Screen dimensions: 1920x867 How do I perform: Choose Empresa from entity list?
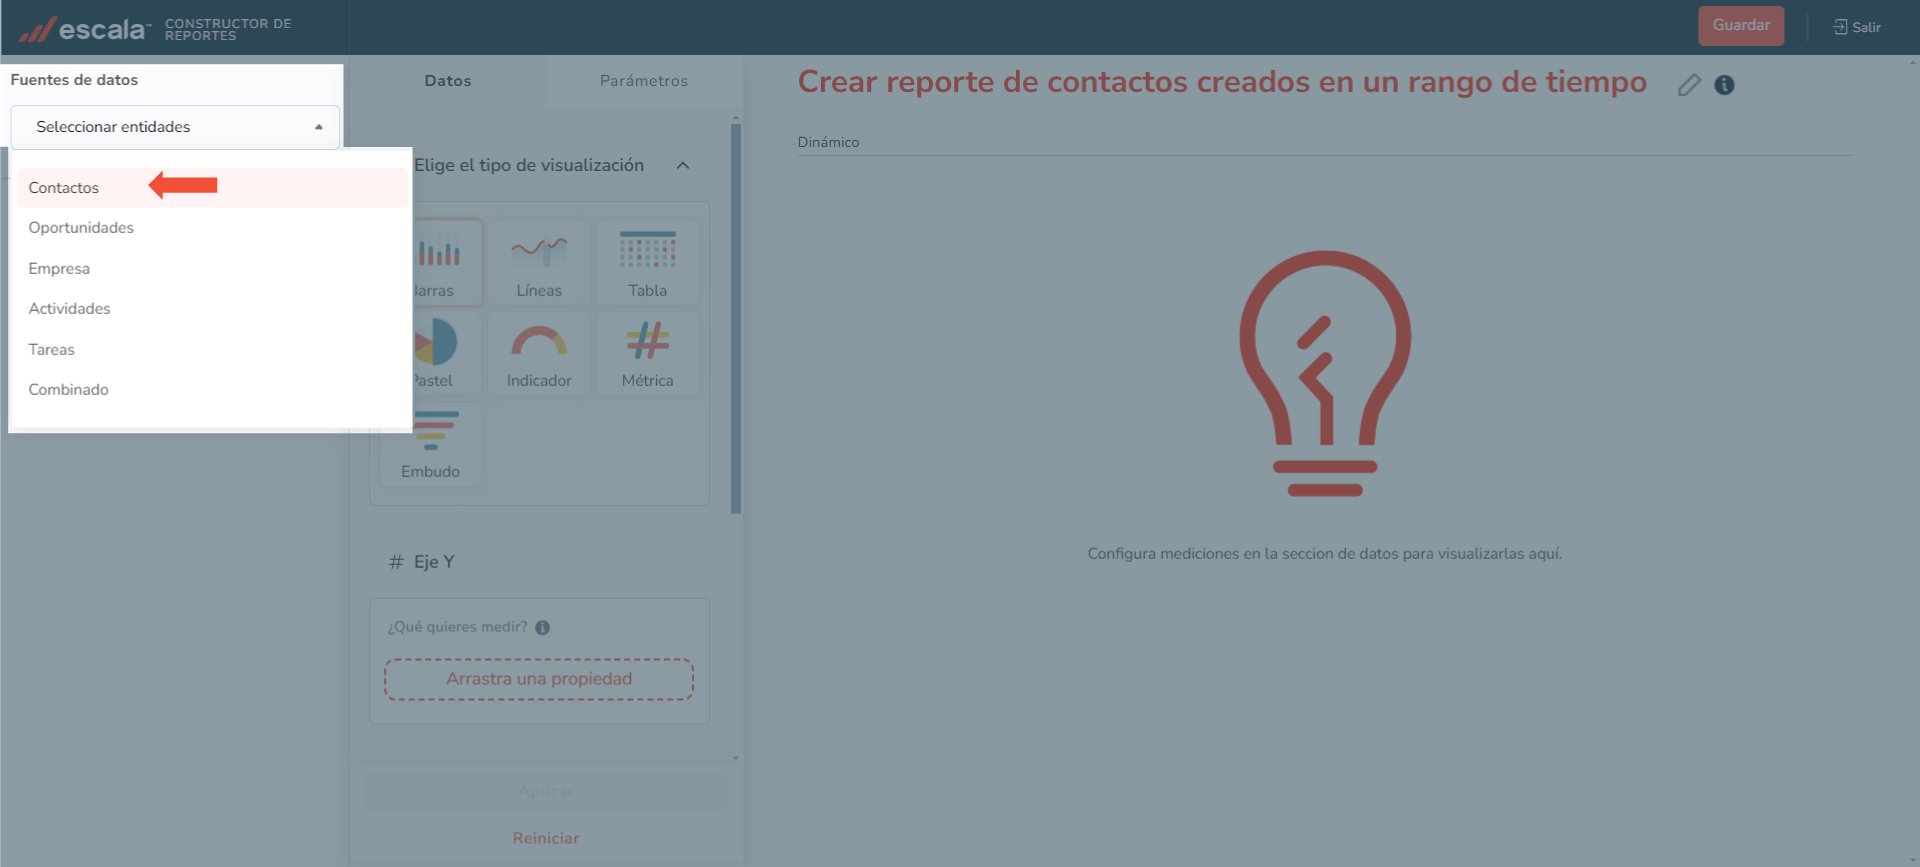(213, 268)
